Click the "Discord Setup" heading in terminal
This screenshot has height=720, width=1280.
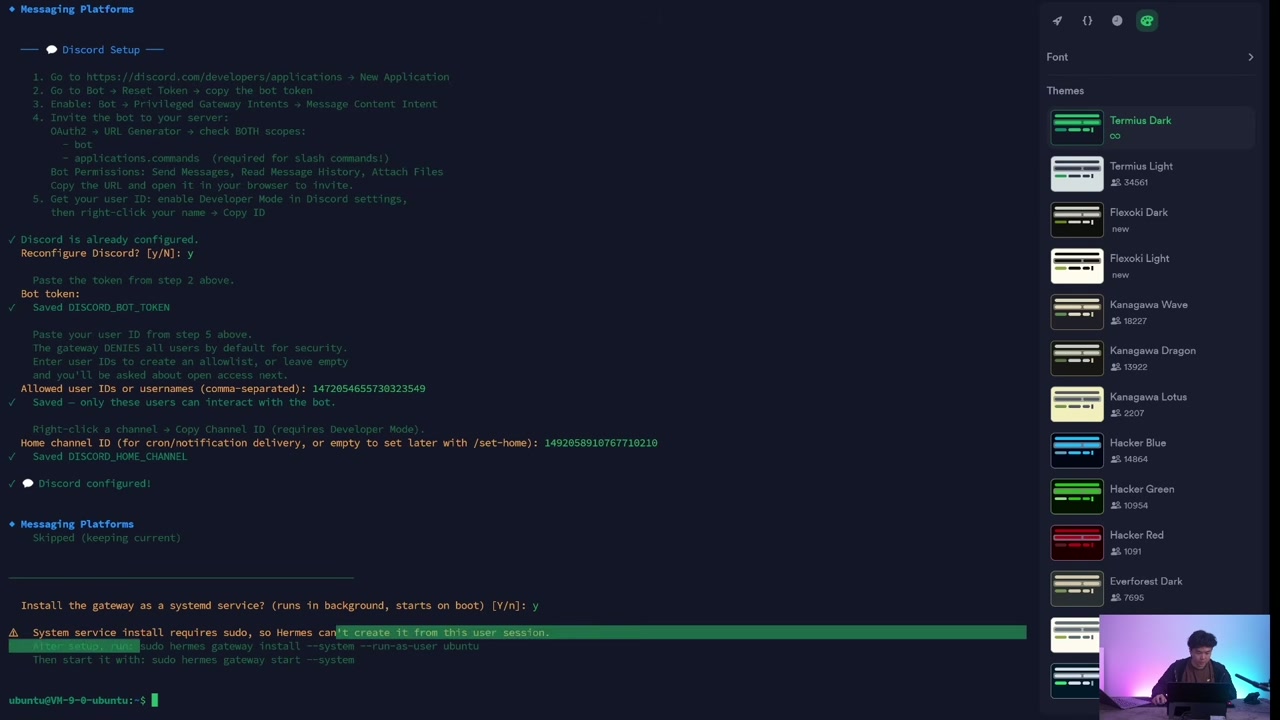pos(101,50)
